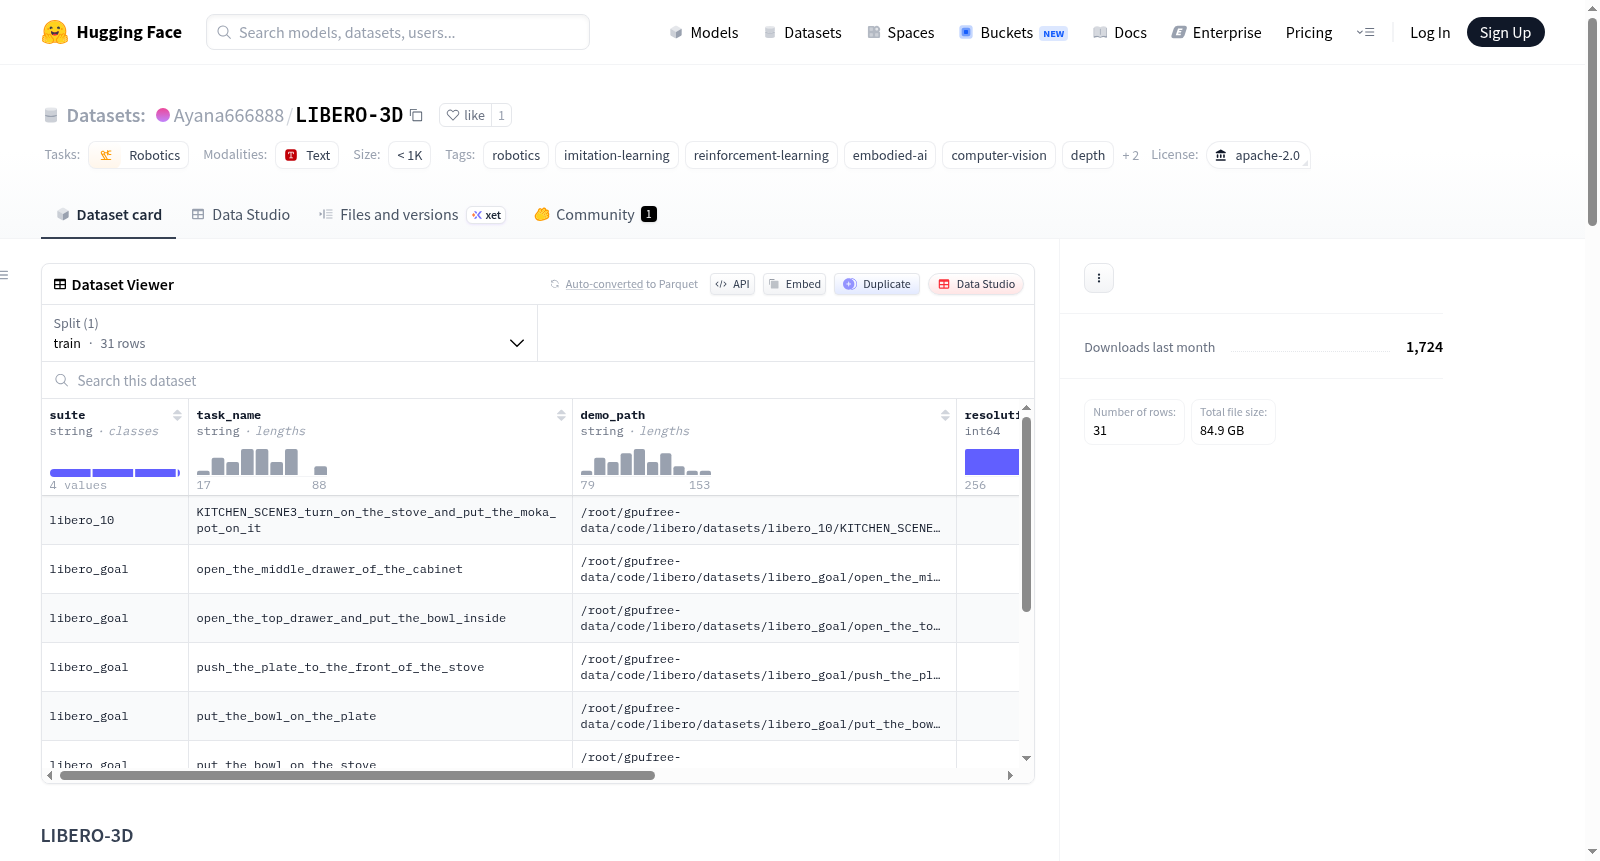Click the Duplicate button
1600x861 pixels.
pyautogui.click(x=877, y=284)
